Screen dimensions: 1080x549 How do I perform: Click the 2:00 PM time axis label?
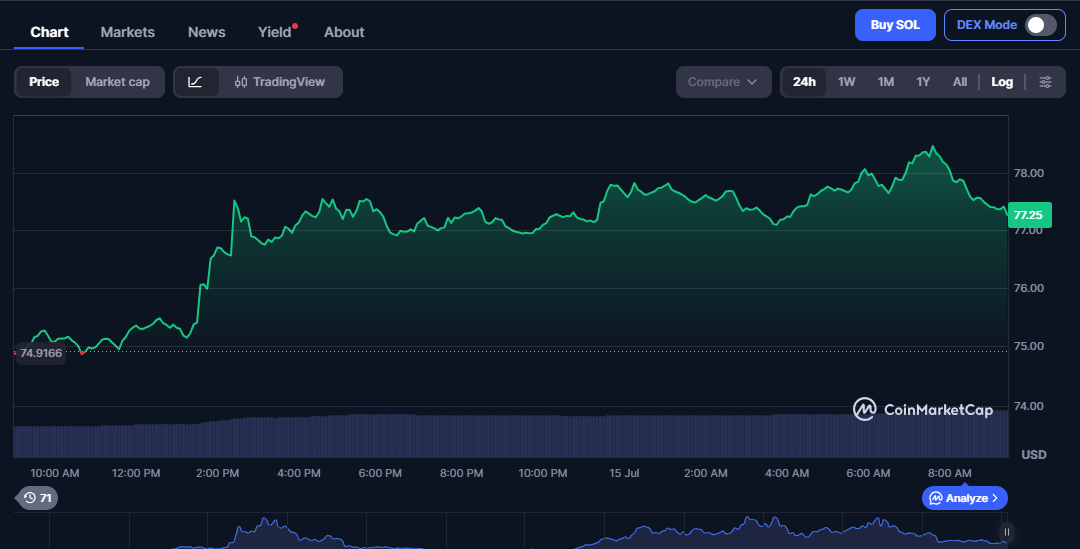tap(218, 473)
